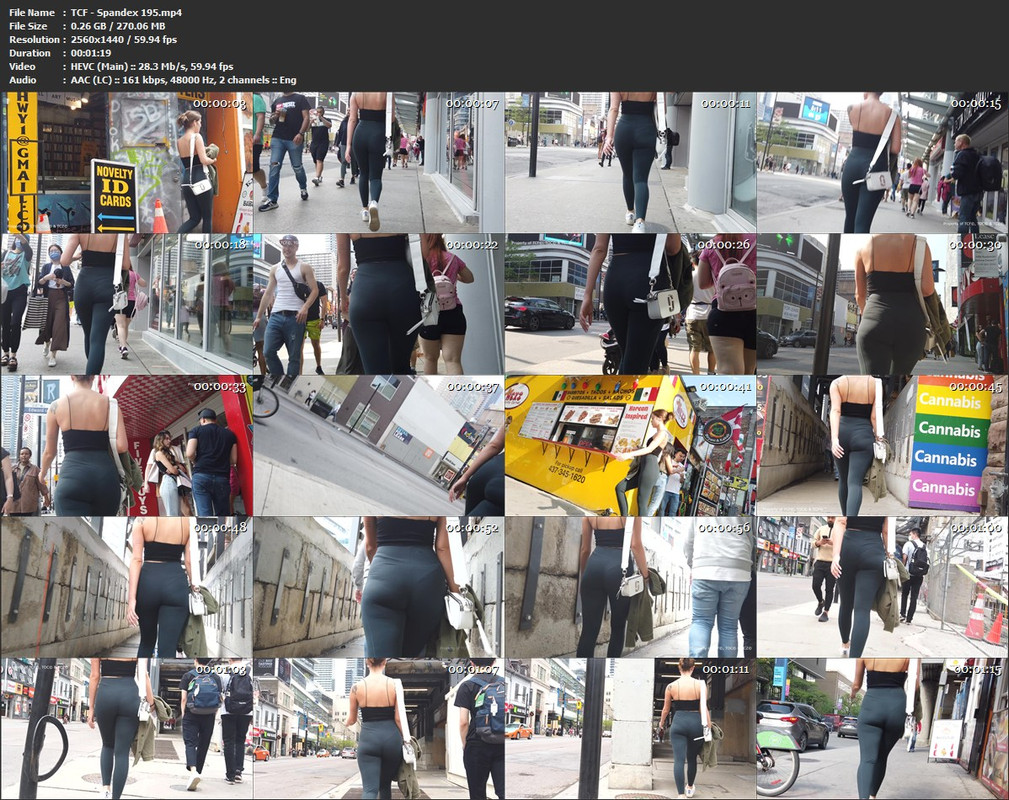
Task: Click the 00:01:03 timestamp label
Action: click(220, 668)
